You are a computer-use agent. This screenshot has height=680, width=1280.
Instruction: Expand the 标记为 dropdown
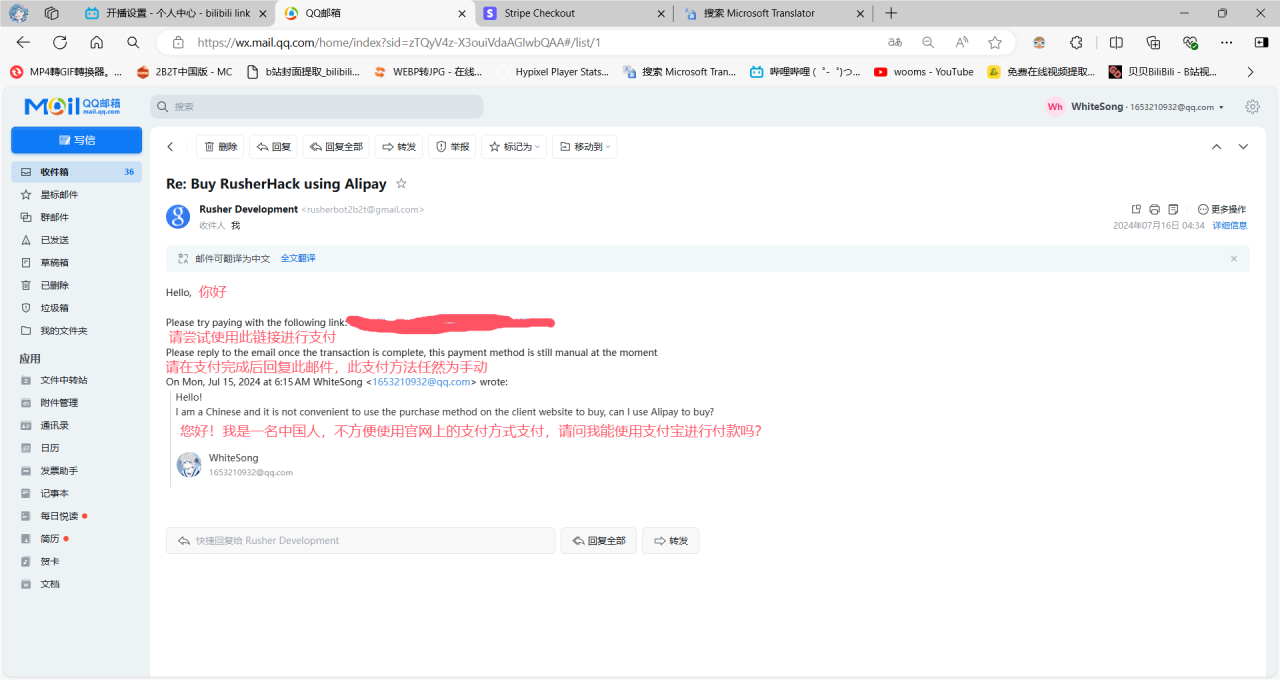tap(514, 147)
